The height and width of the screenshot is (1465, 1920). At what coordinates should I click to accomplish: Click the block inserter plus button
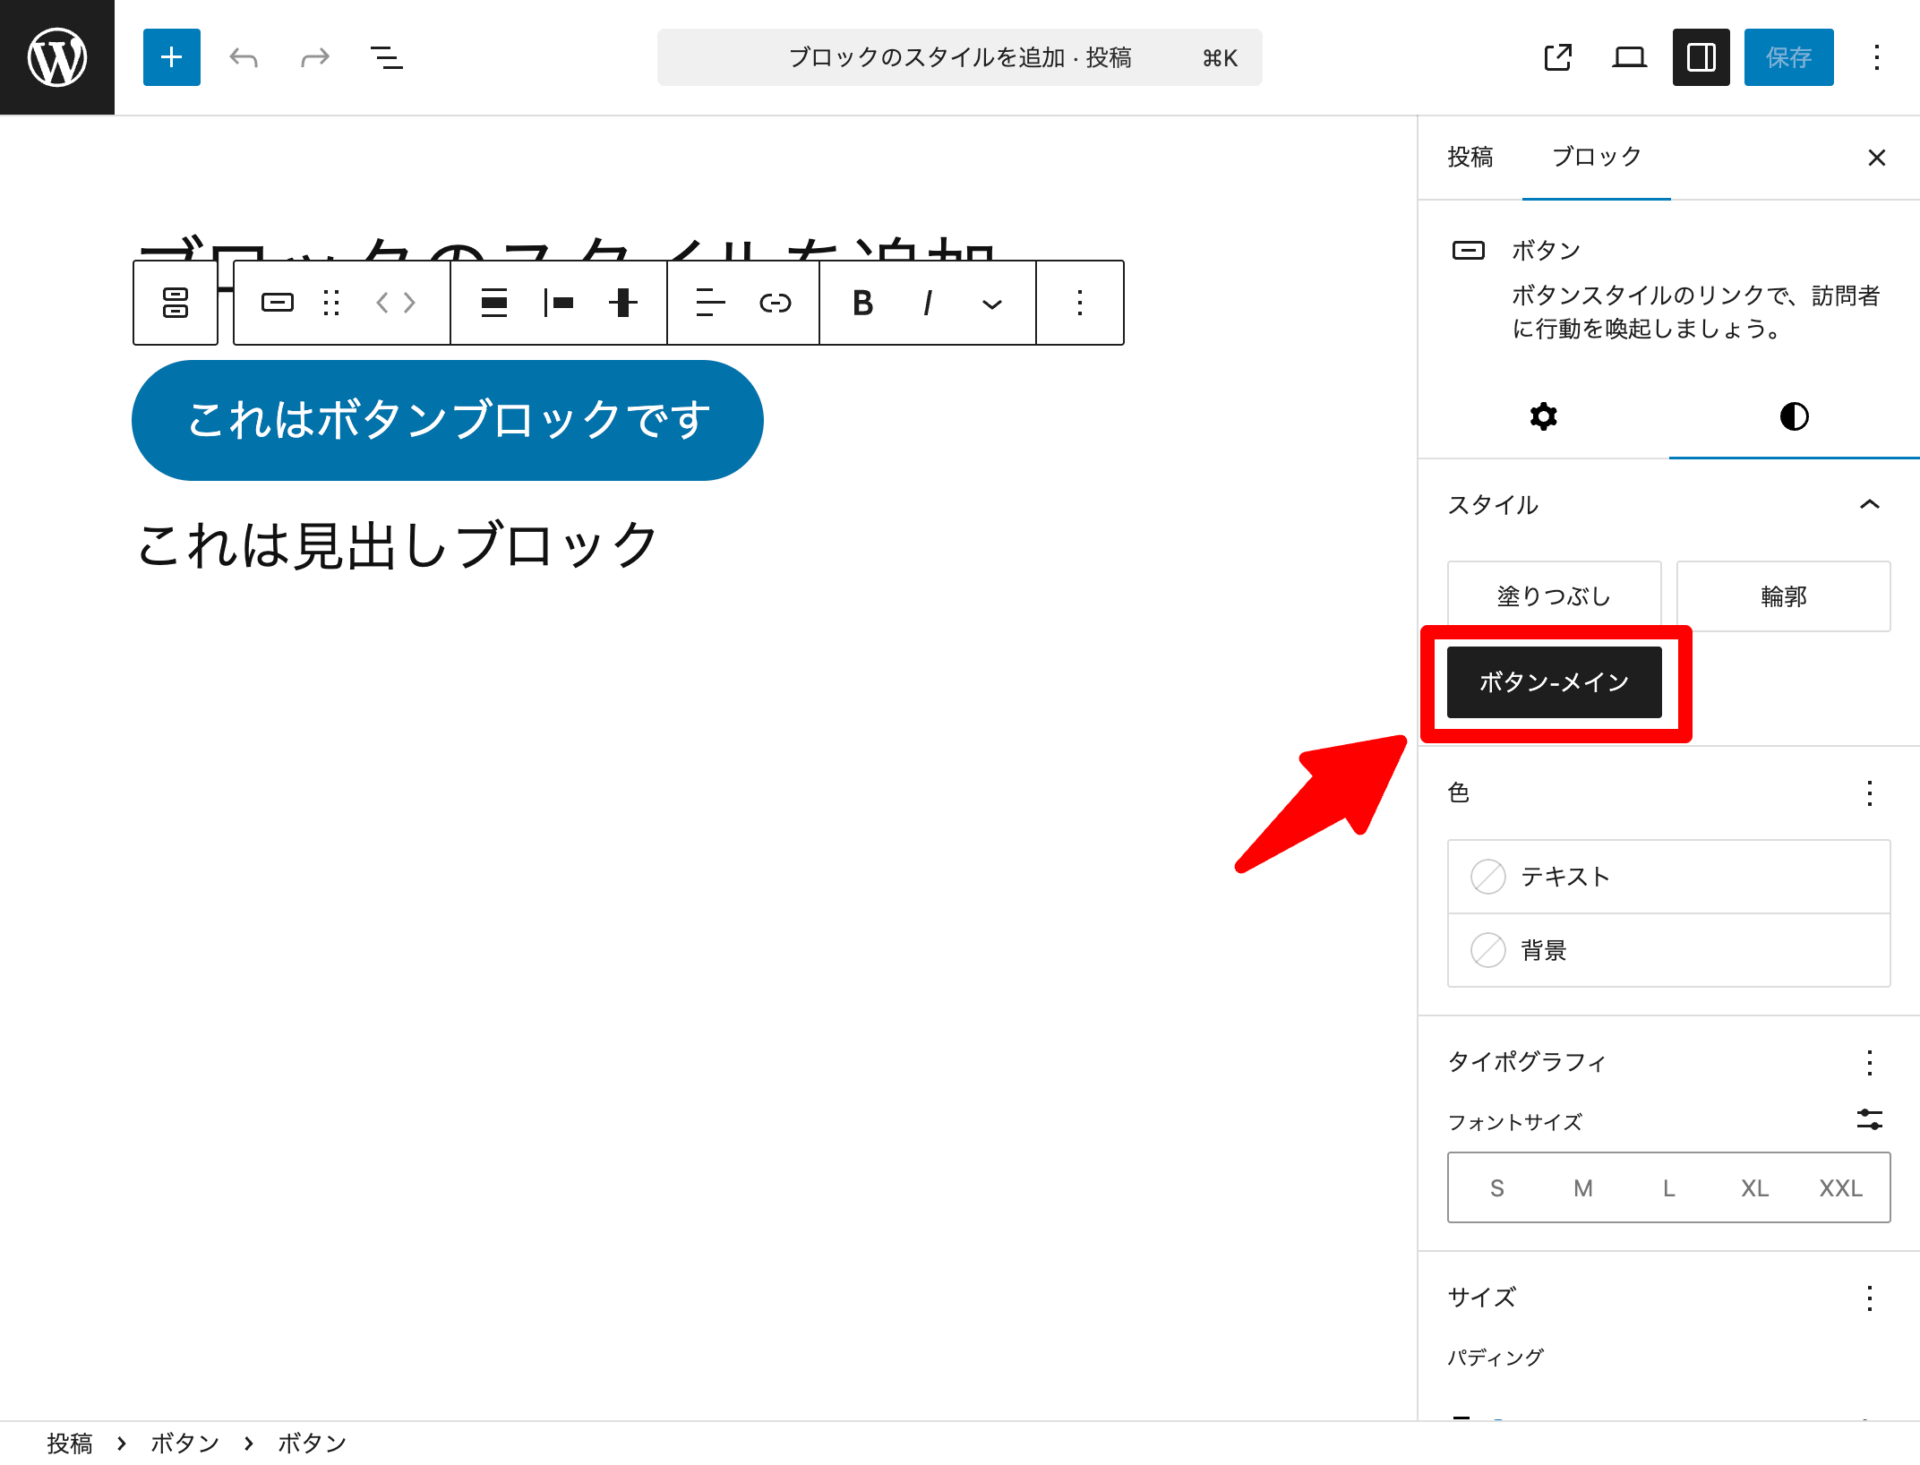pyautogui.click(x=171, y=57)
